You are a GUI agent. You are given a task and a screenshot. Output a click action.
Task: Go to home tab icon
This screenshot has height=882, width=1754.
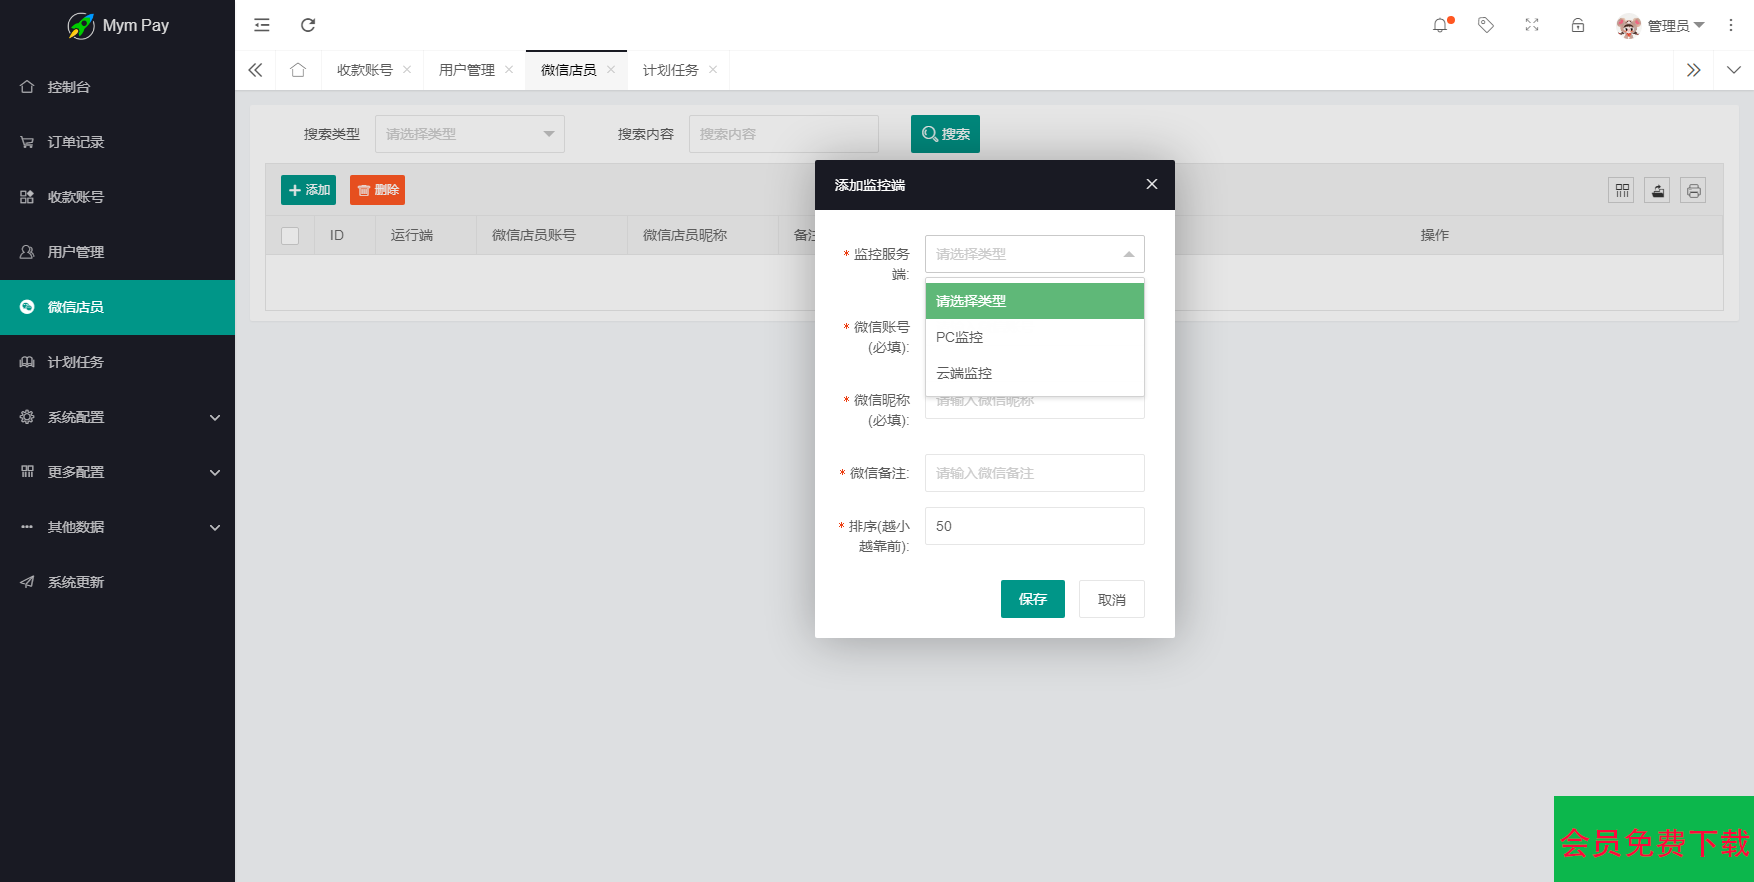298,70
